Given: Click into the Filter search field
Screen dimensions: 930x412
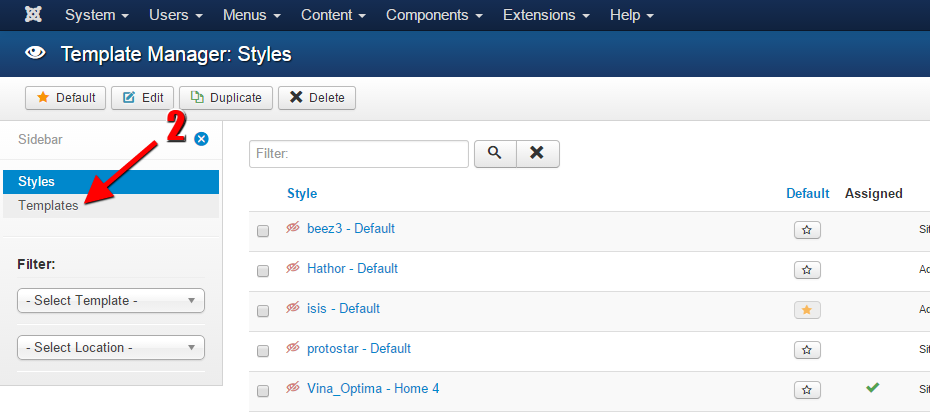Looking at the screenshot, I should pyautogui.click(x=358, y=153).
